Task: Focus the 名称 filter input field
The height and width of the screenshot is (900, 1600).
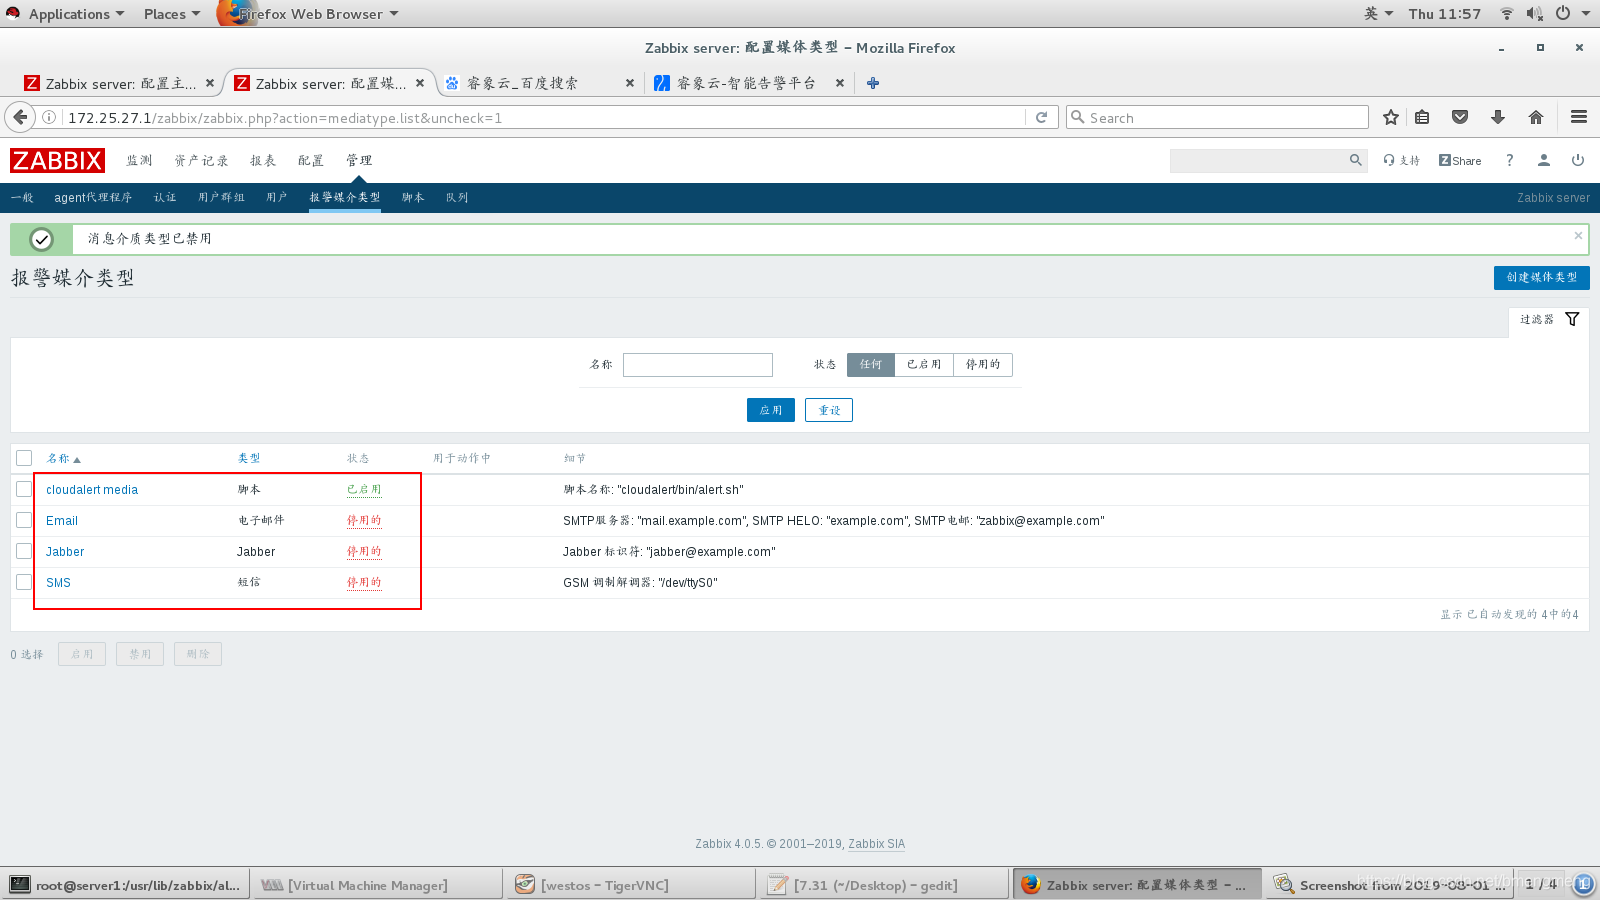Action: tap(698, 365)
